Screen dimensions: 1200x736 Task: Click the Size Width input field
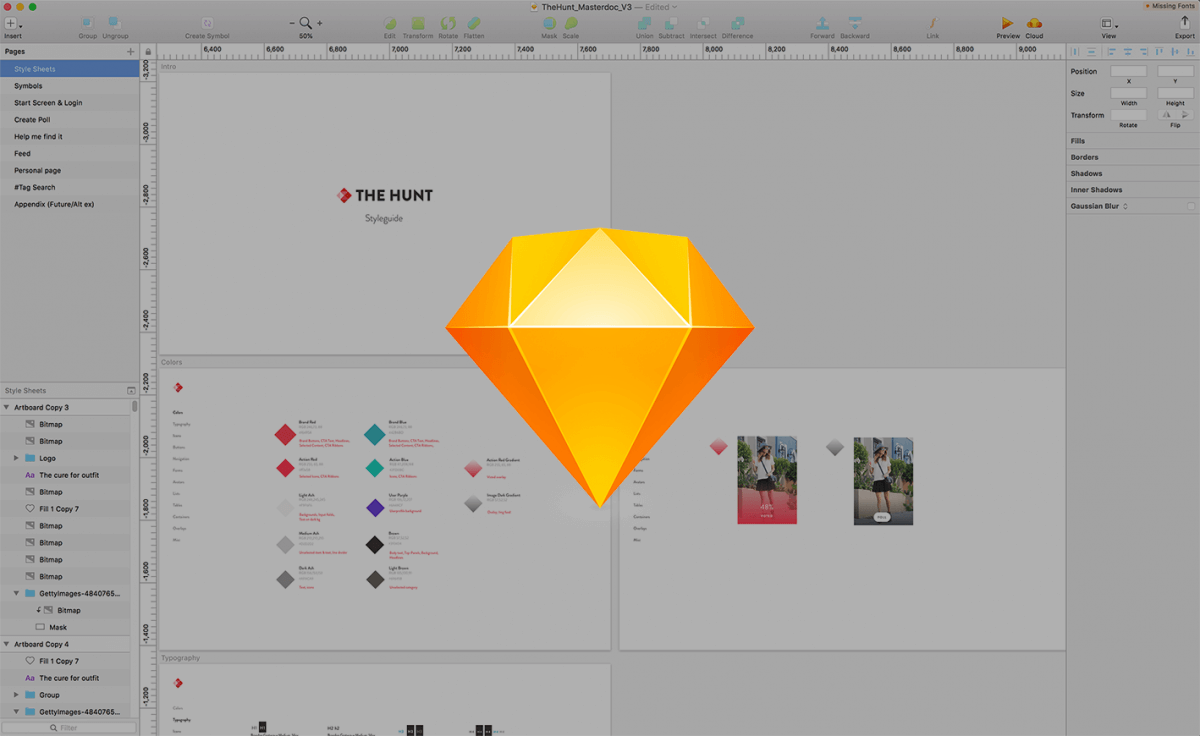(1129, 93)
